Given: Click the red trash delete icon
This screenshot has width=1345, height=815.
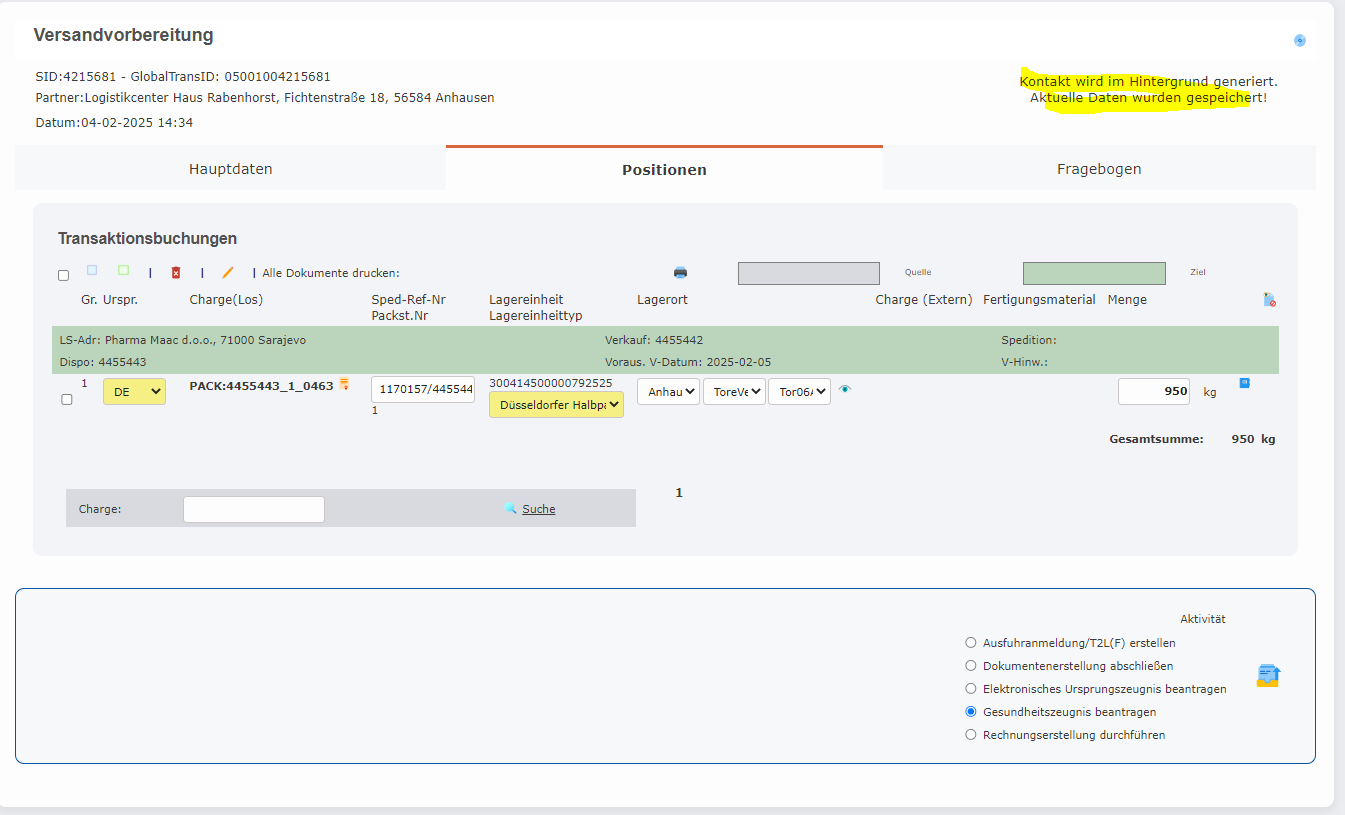Looking at the screenshot, I should [x=176, y=272].
